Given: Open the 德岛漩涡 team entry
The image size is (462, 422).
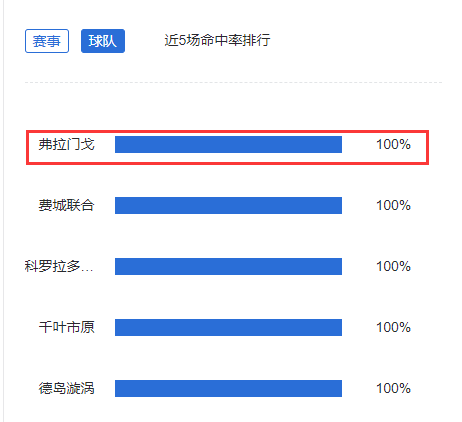Looking at the screenshot, I should tap(66, 388).
